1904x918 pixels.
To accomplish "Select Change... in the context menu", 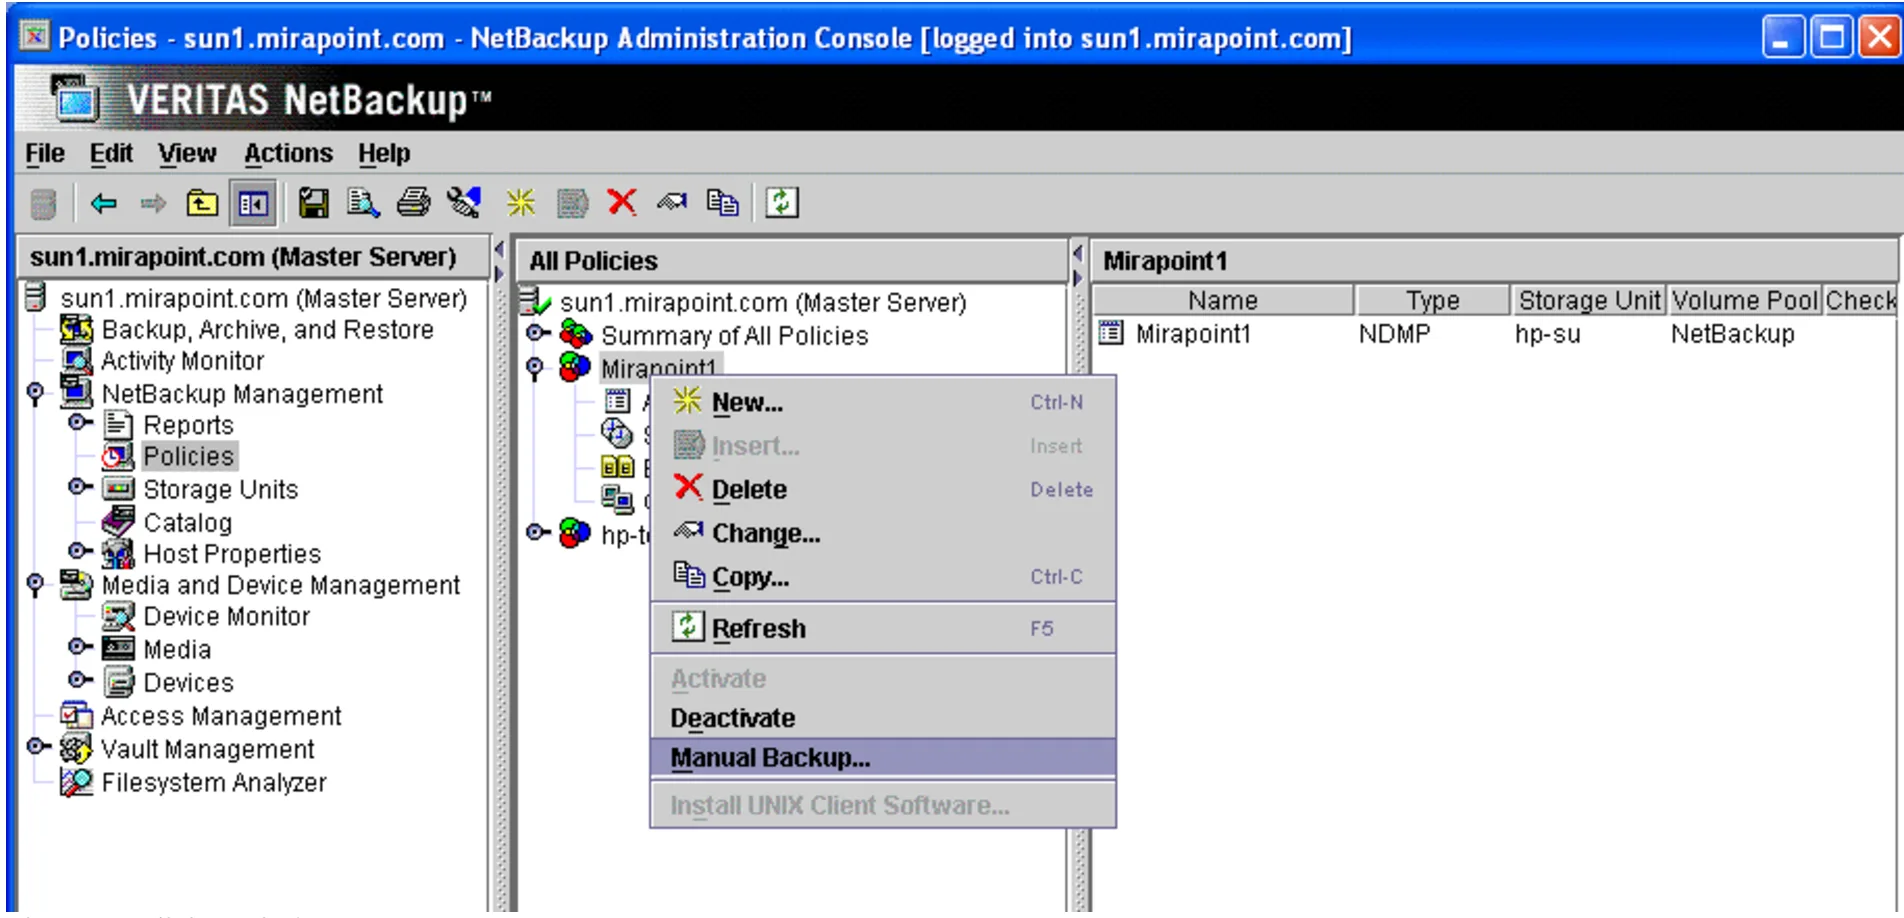I will (x=883, y=534).
